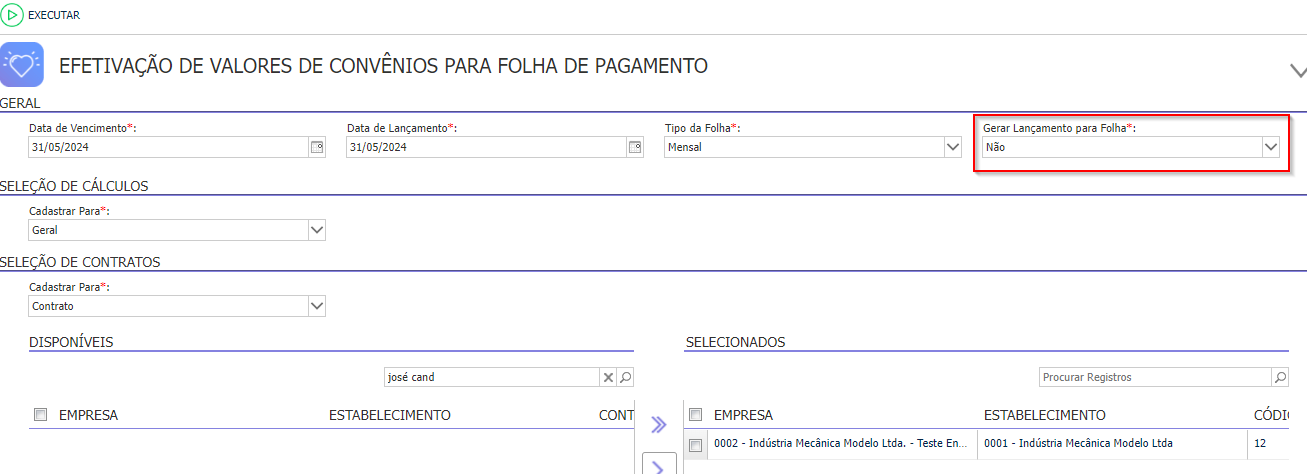
Task: Click the heart convênios module icon
Action: [22, 65]
